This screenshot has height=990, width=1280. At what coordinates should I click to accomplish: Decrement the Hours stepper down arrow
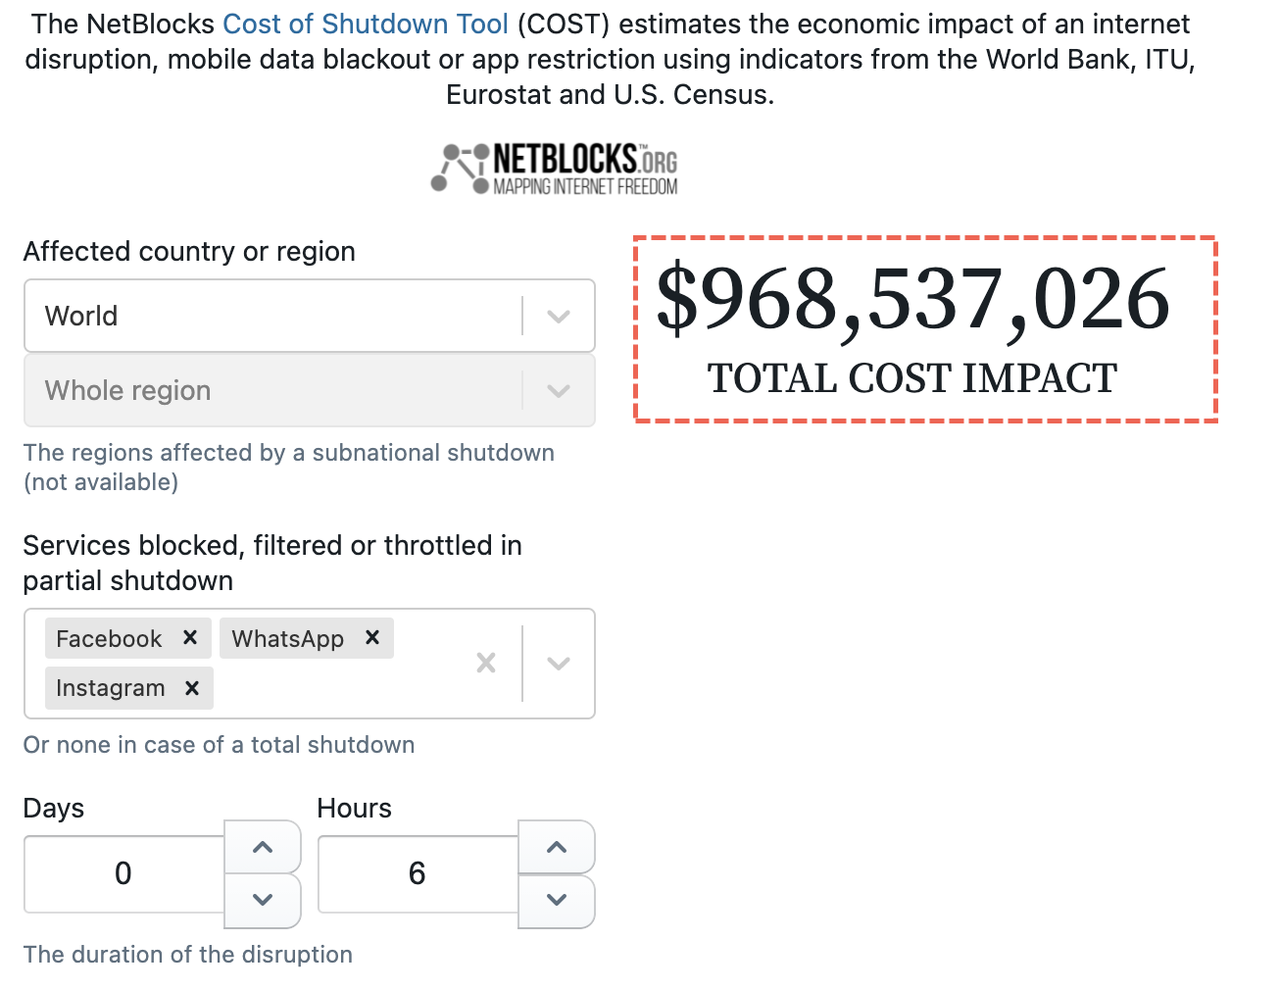tap(557, 900)
